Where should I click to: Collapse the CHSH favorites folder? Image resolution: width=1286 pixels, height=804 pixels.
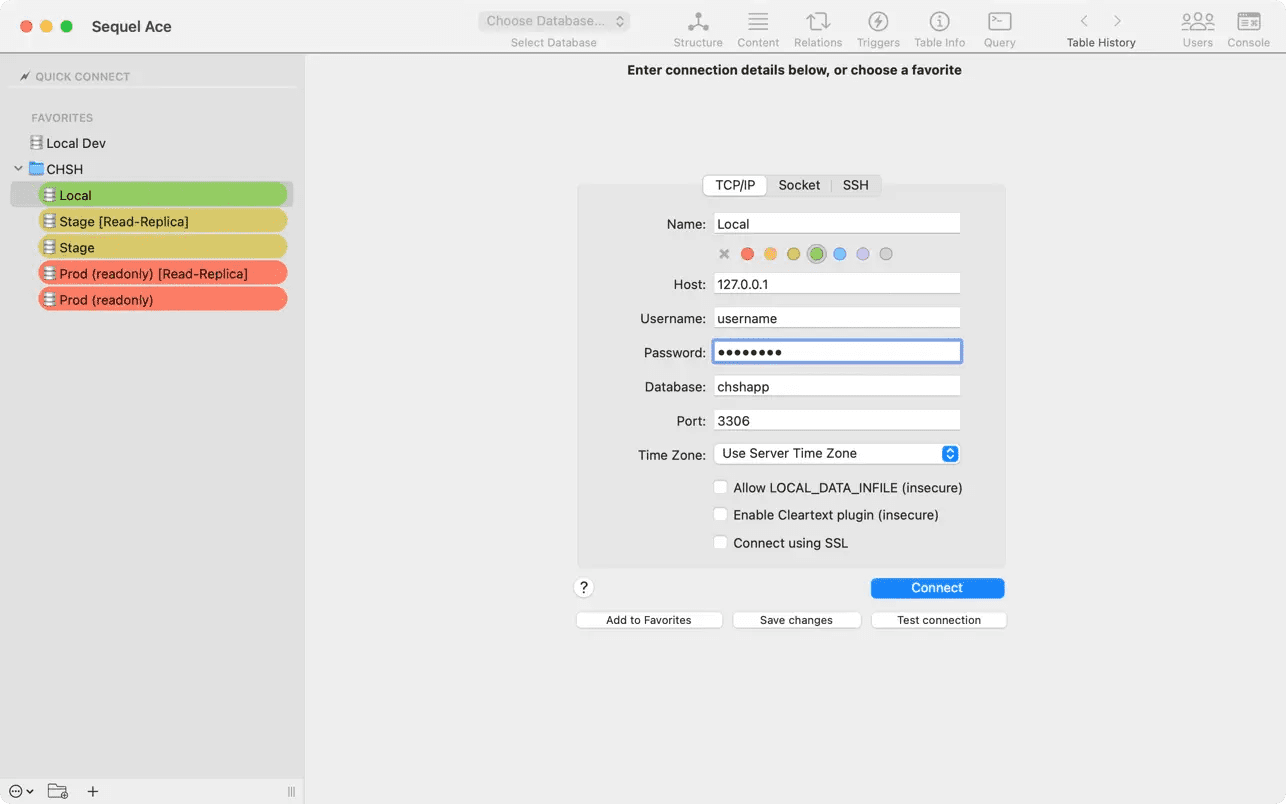point(18,169)
